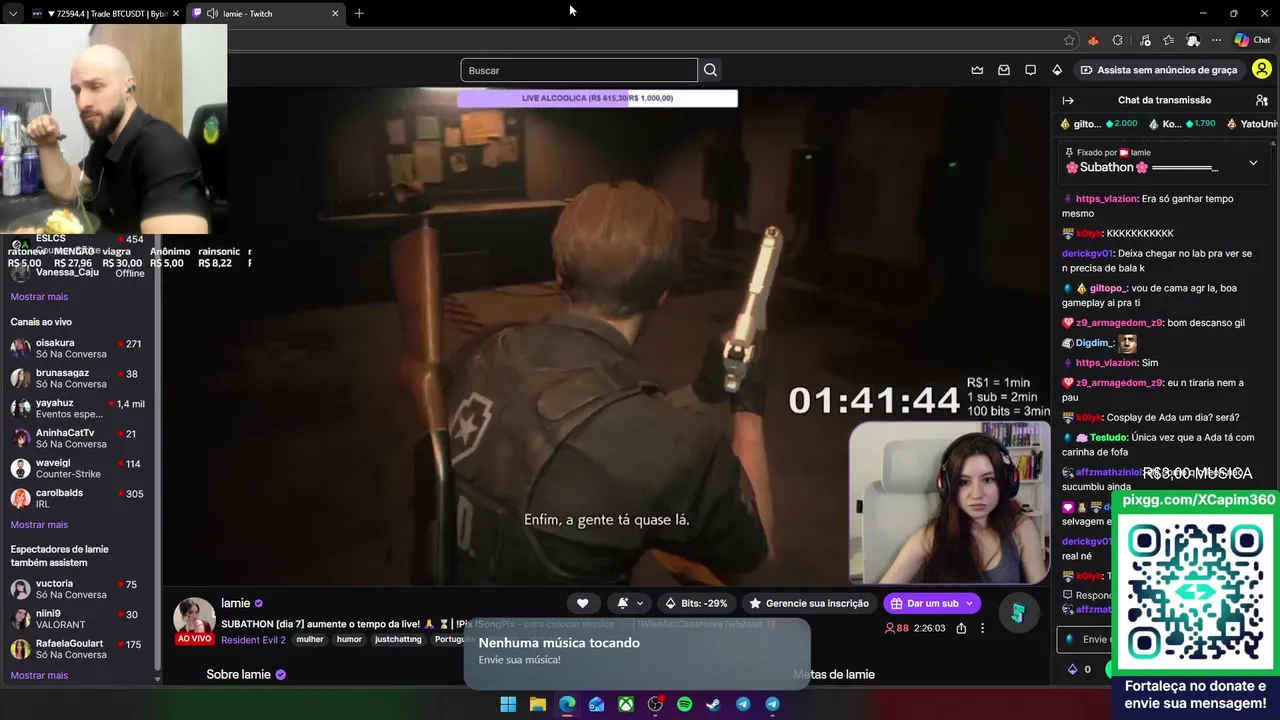
Task: Click 'Assista sem anúncios de graça' button
Action: click(x=1158, y=70)
